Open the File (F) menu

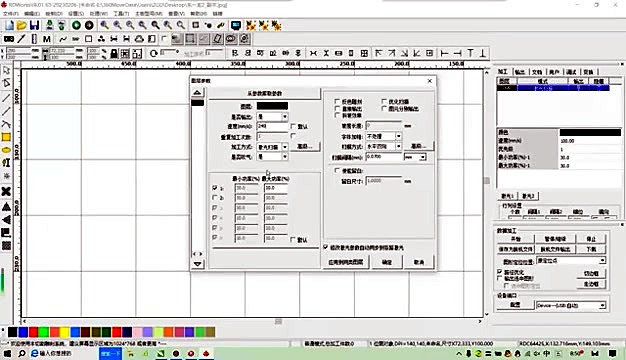point(10,14)
